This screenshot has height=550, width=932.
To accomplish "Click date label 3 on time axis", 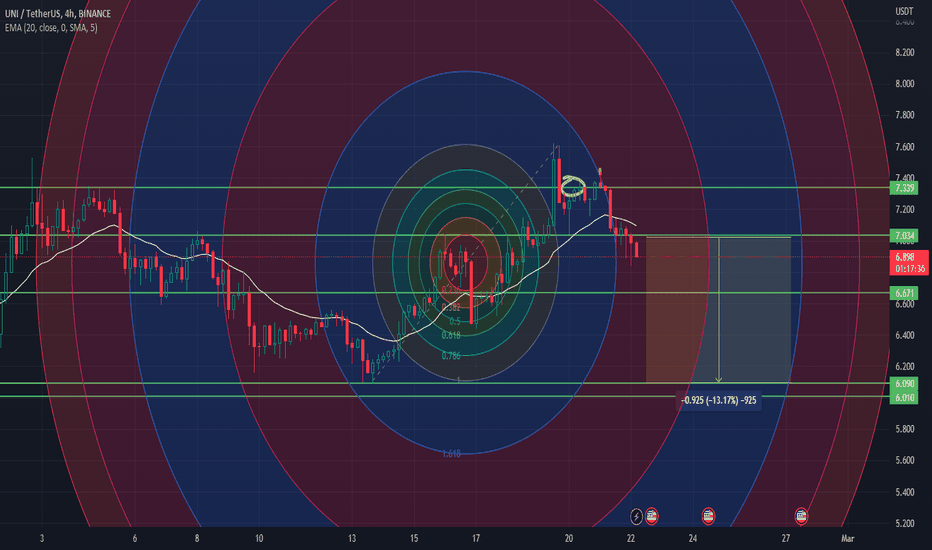I will (42, 539).
